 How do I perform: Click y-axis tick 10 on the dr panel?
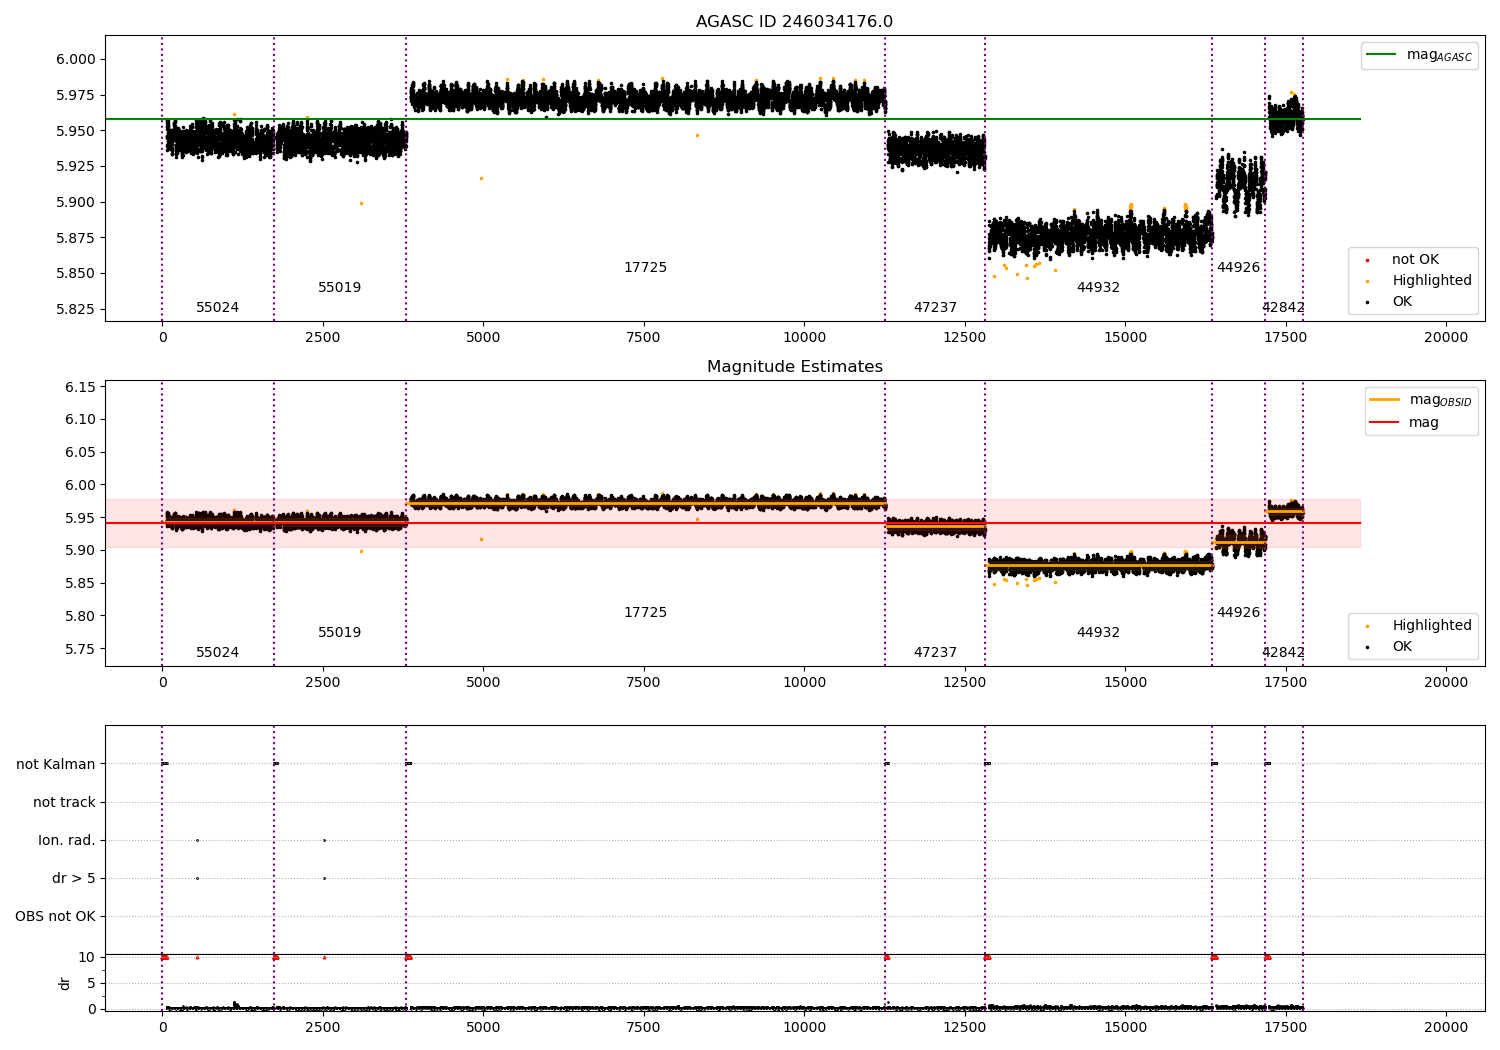coord(87,957)
